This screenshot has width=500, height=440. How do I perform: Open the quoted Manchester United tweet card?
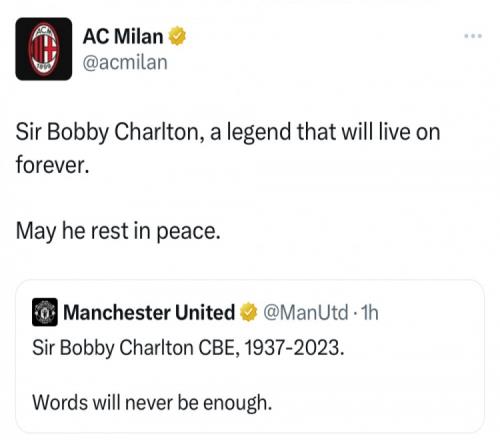tap(250, 356)
